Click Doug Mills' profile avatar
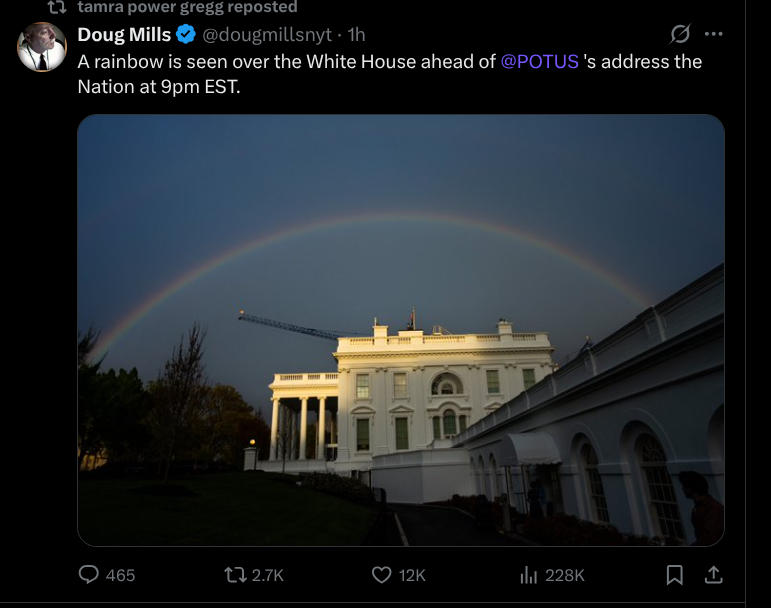 pyautogui.click(x=43, y=47)
